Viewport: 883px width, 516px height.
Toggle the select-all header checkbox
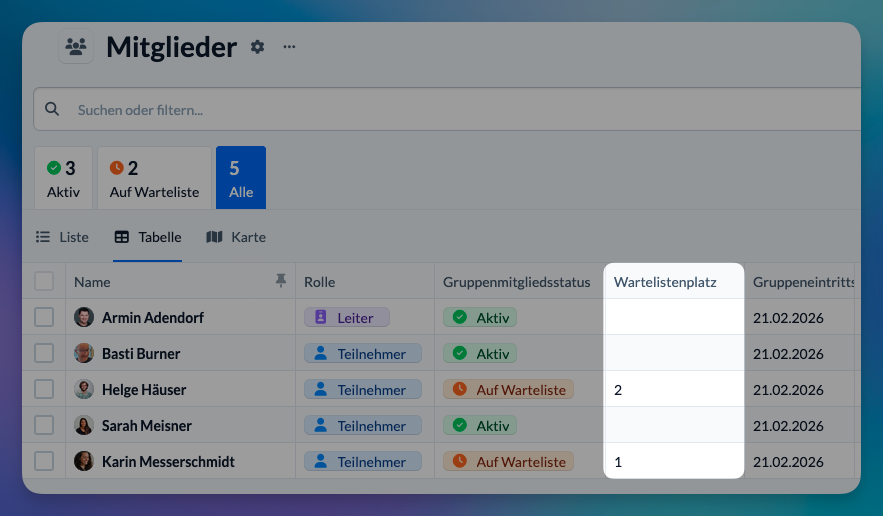44,281
